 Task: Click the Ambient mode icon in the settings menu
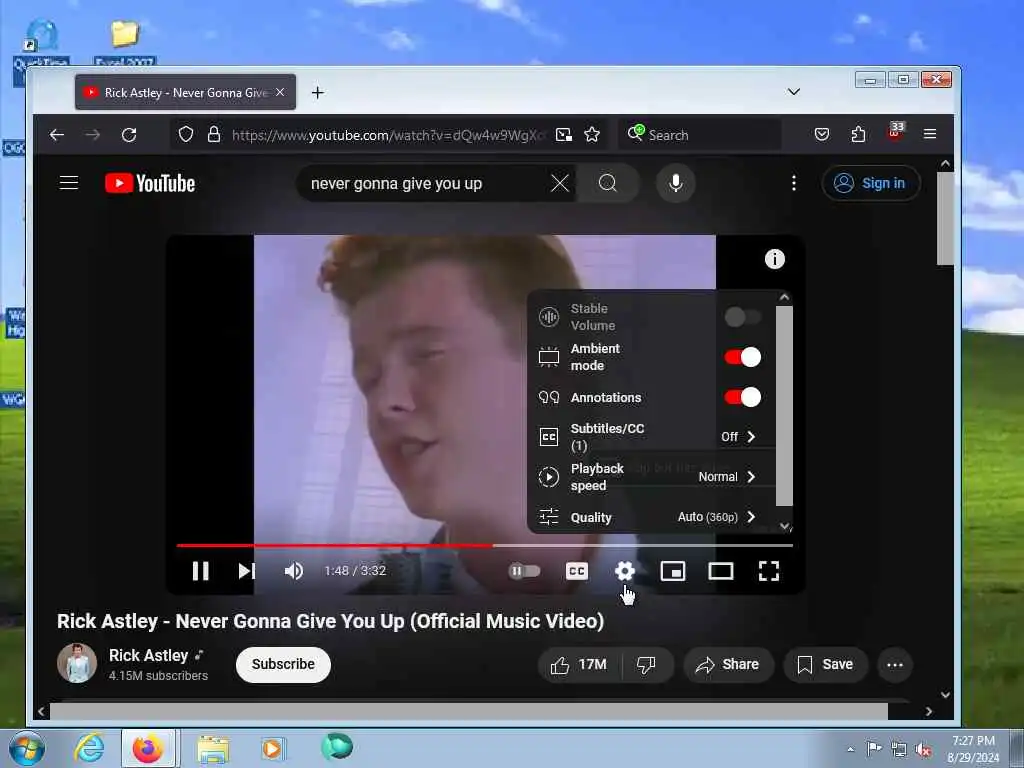point(549,357)
